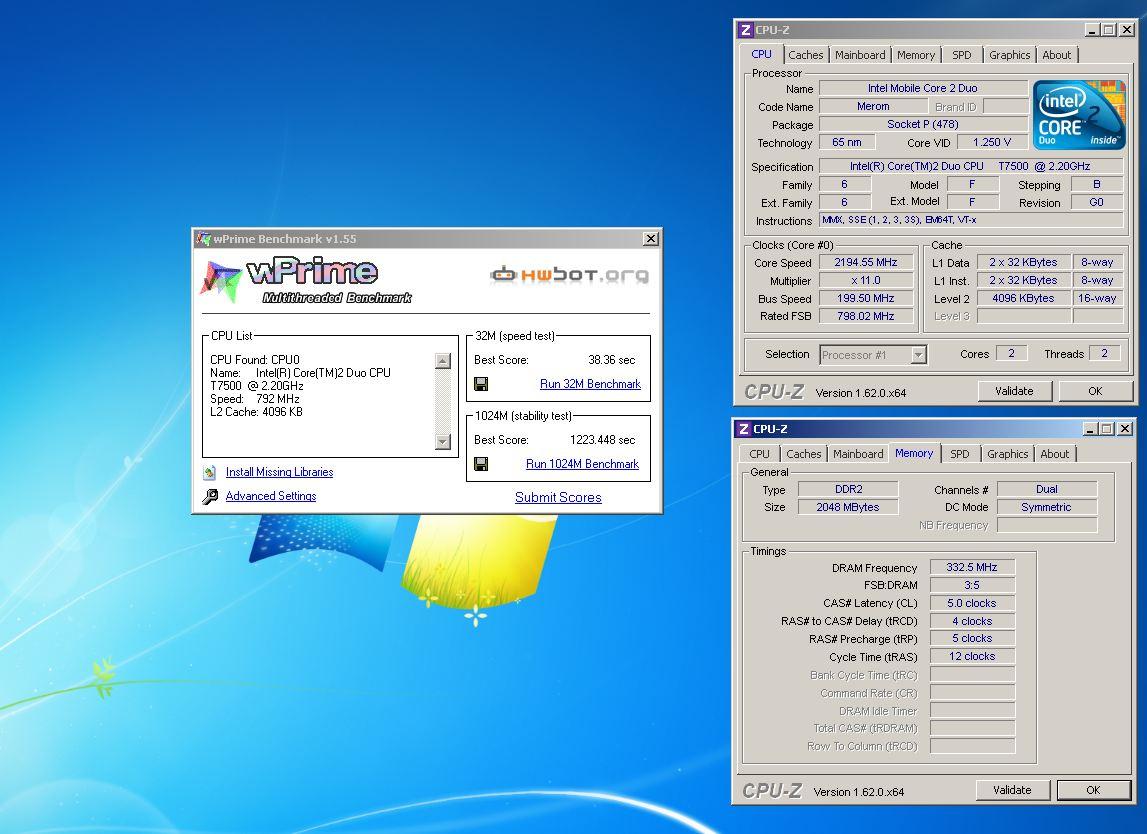Switch to Caches tab in lower CPU-Z window
Screen dimensions: 1147x834
click(x=804, y=454)
